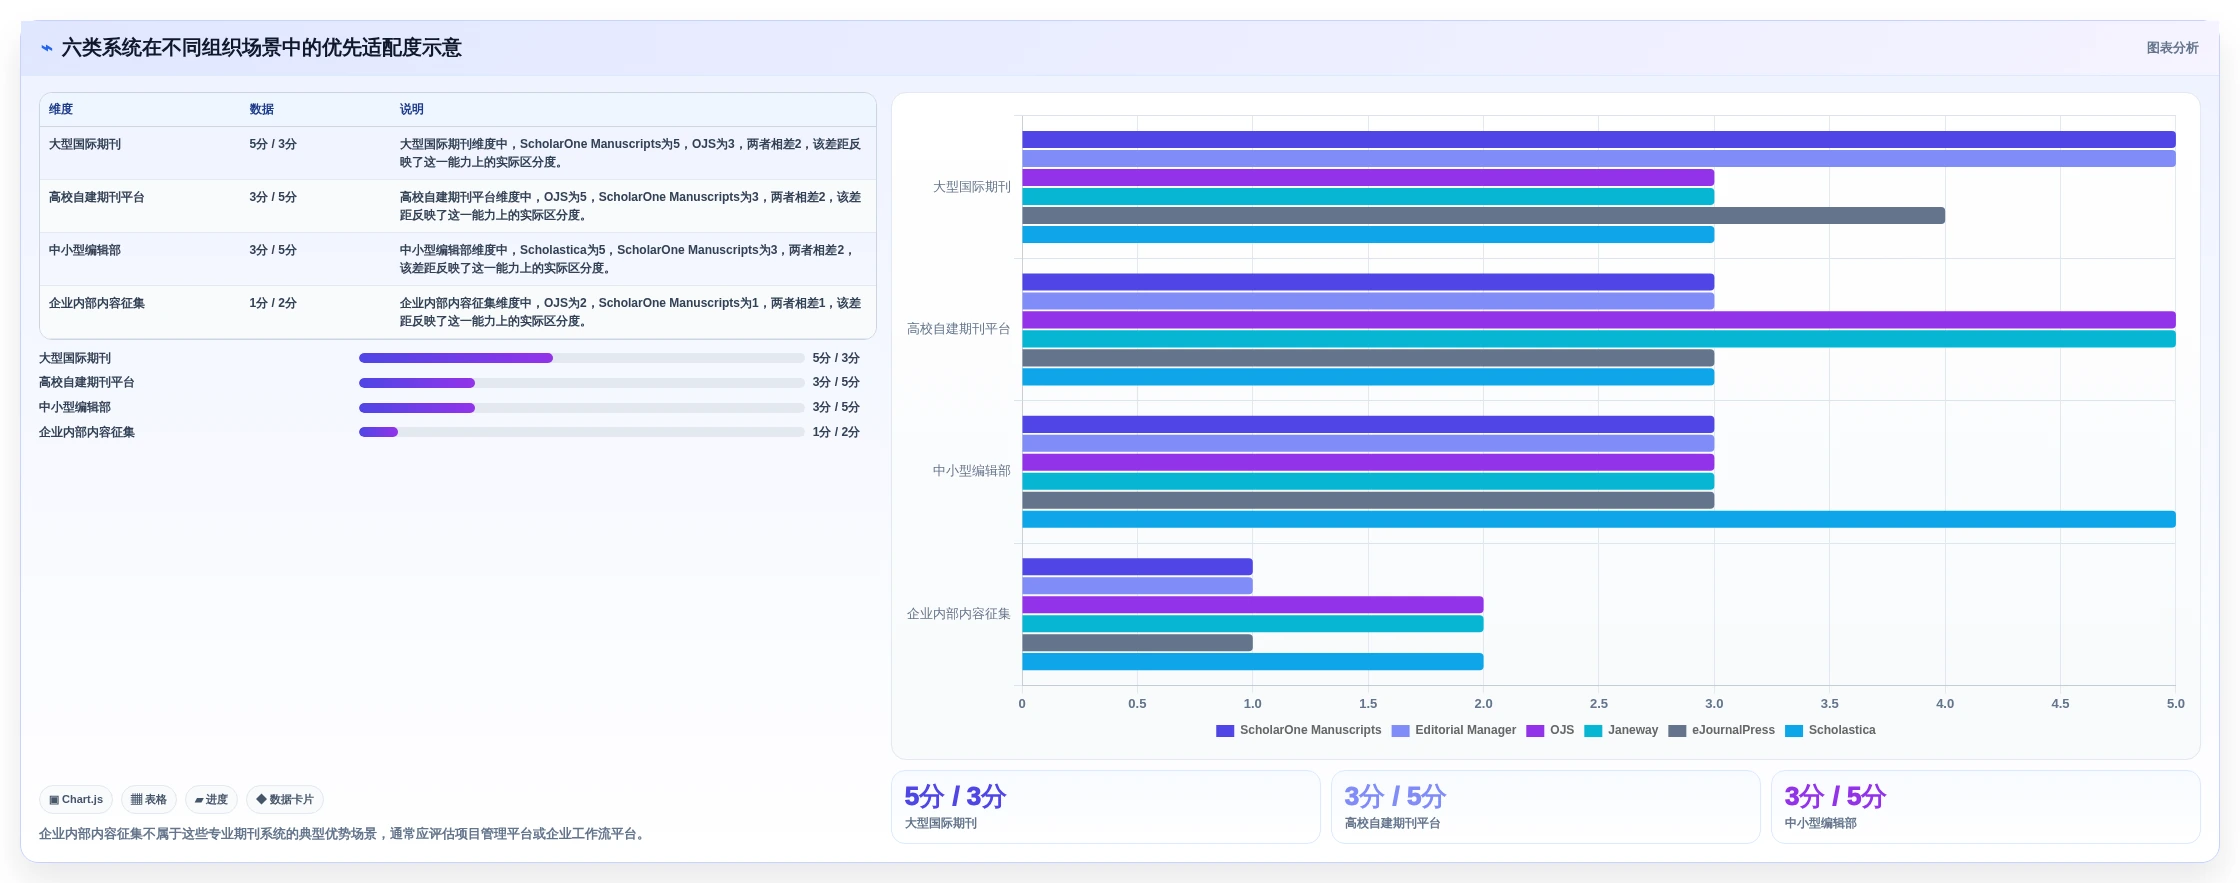Open the 5分 / 3分 大型国际期刊 data card
Screen dimensions: 2240x883
1106,807
